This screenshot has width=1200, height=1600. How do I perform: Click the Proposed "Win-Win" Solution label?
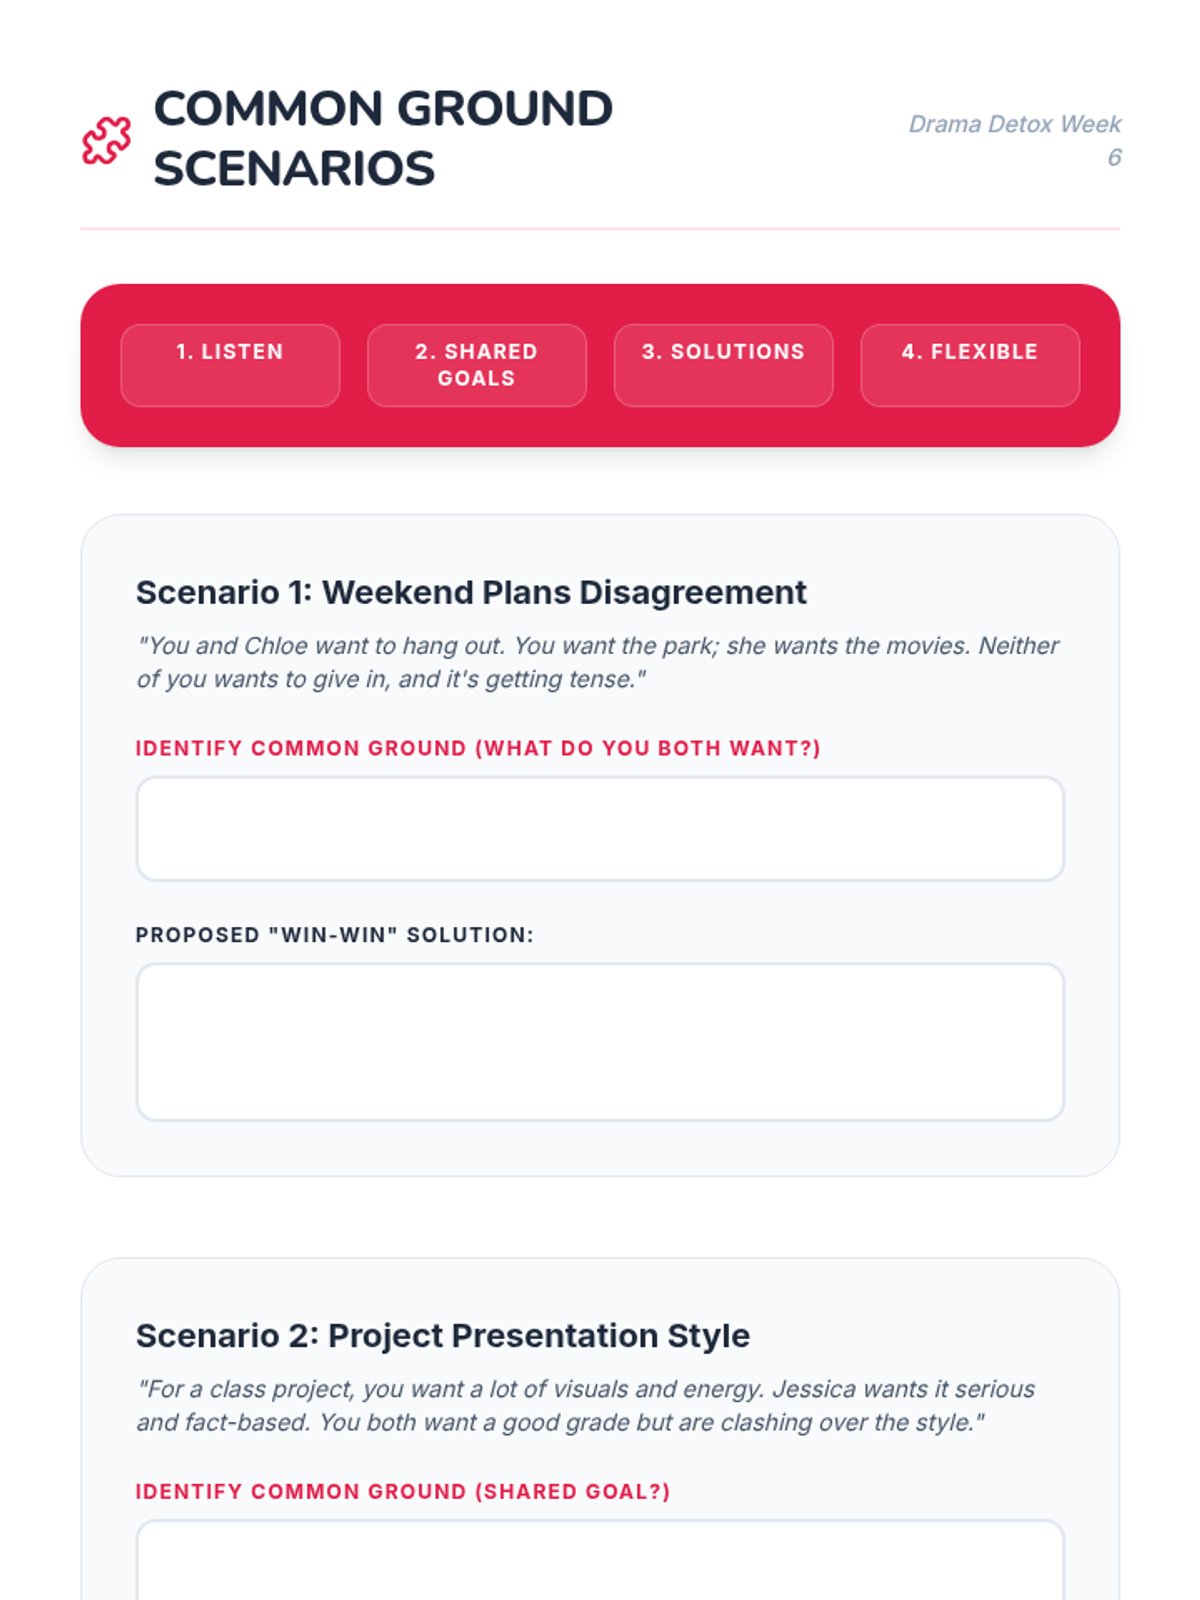coord(334,935)
